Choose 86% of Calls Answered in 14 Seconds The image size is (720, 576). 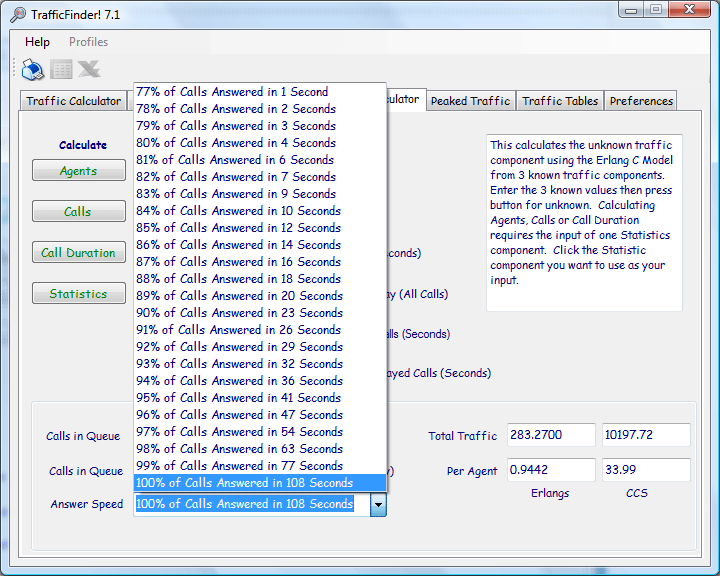(x=260, y=245)
